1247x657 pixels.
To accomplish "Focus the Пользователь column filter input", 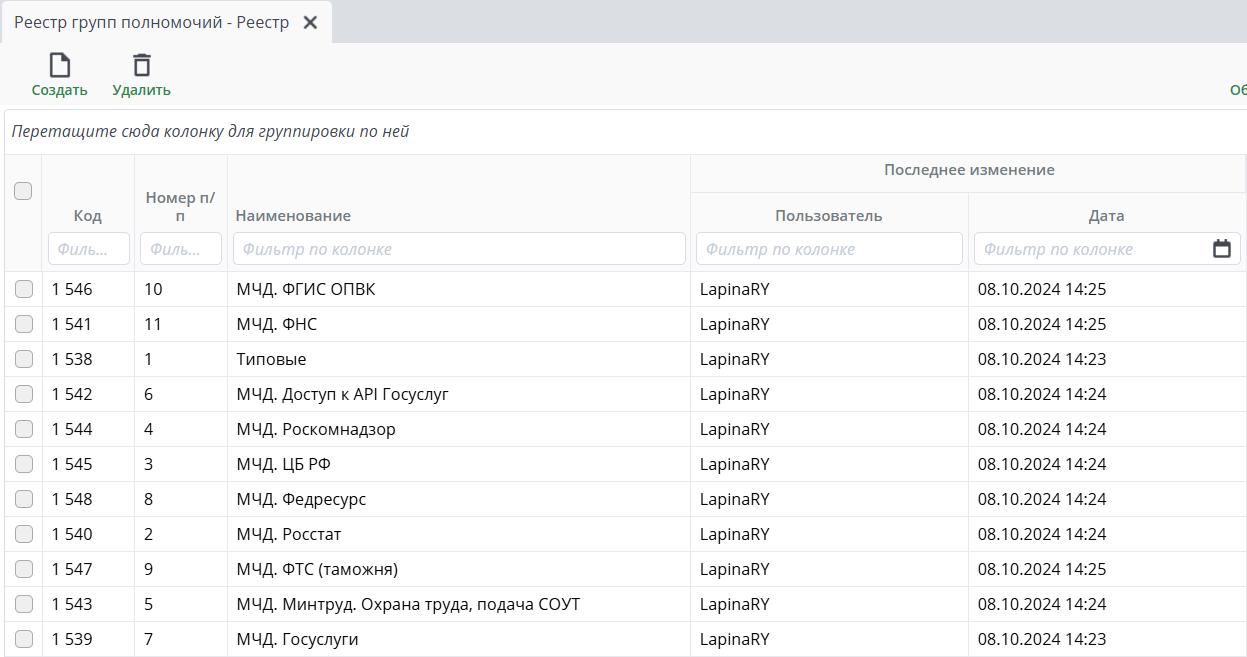I will pyautogui.click(x=829, y=249).
